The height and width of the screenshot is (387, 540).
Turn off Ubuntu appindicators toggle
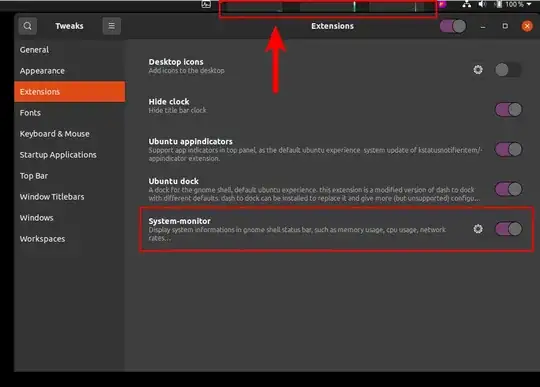pos(508,149)
